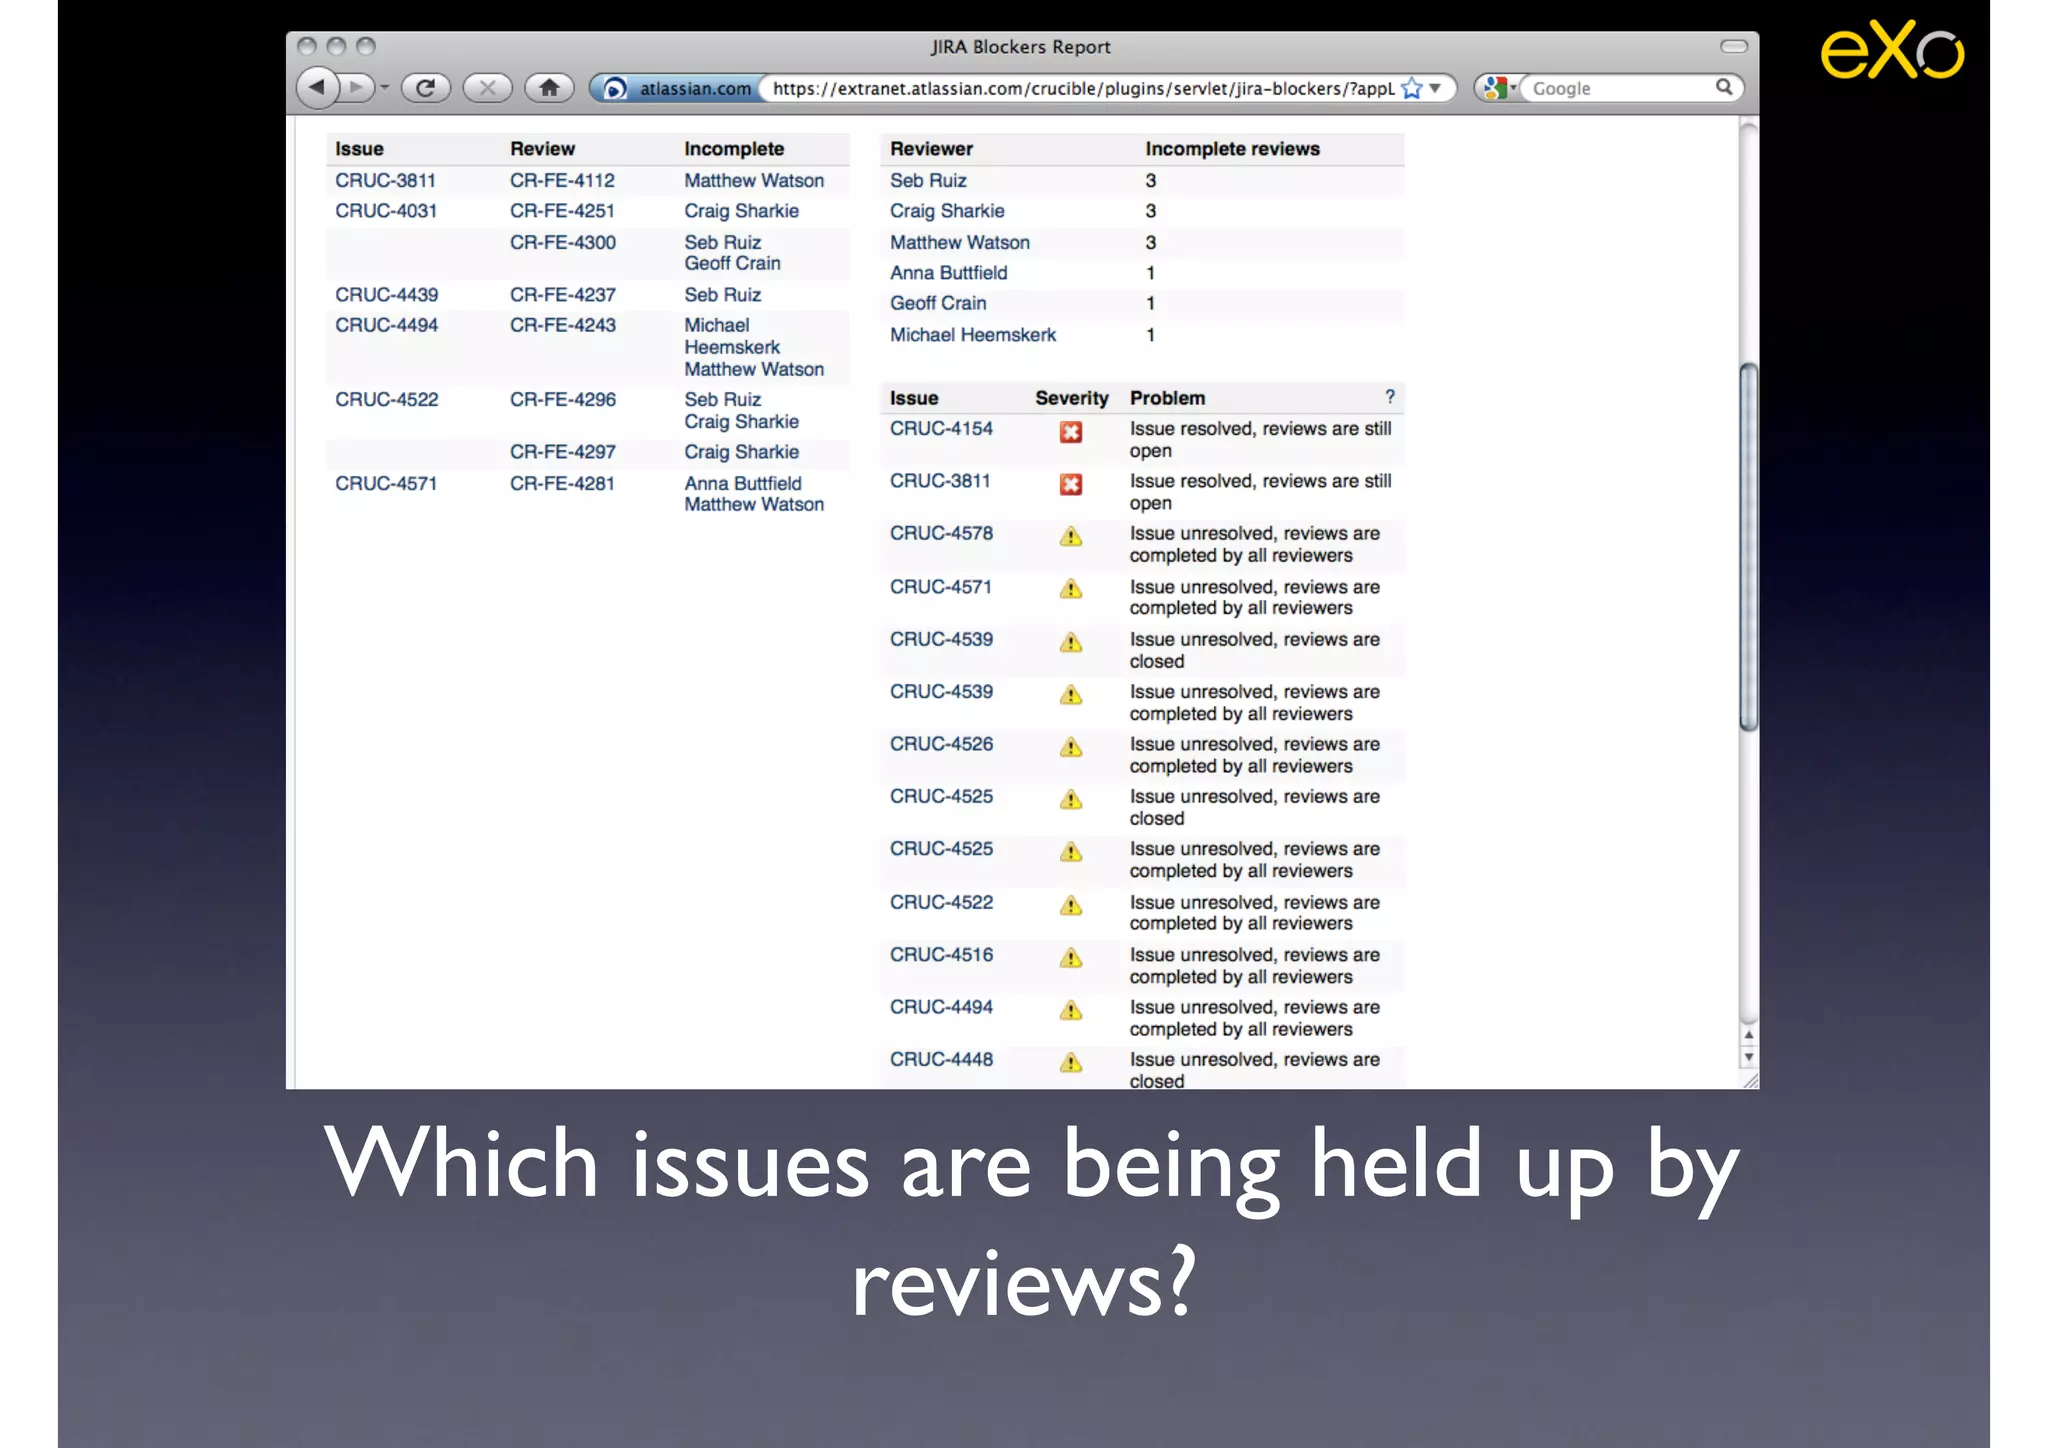Reload the page with the refresh button
This screenshot has width=2048, height=1448.
[426, 88]
